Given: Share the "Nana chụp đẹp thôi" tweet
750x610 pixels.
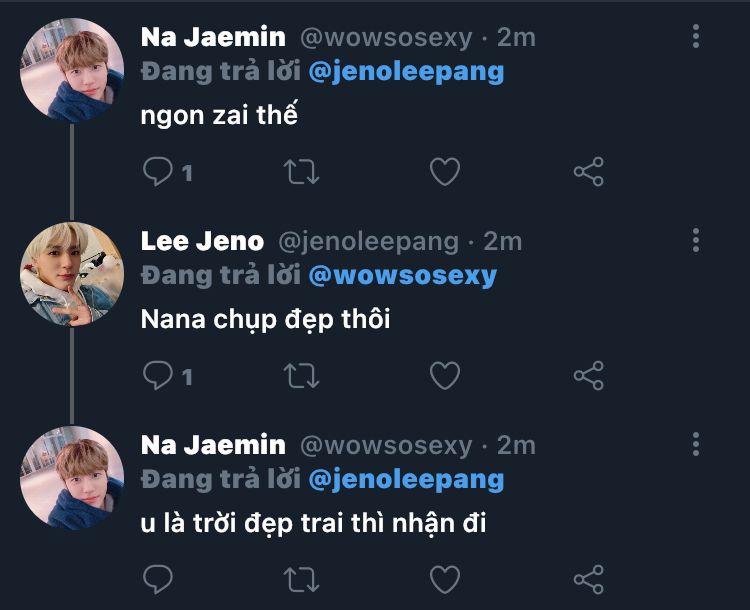Looking at the screenshot, I should pyautogui.click(x=589, y=375).
